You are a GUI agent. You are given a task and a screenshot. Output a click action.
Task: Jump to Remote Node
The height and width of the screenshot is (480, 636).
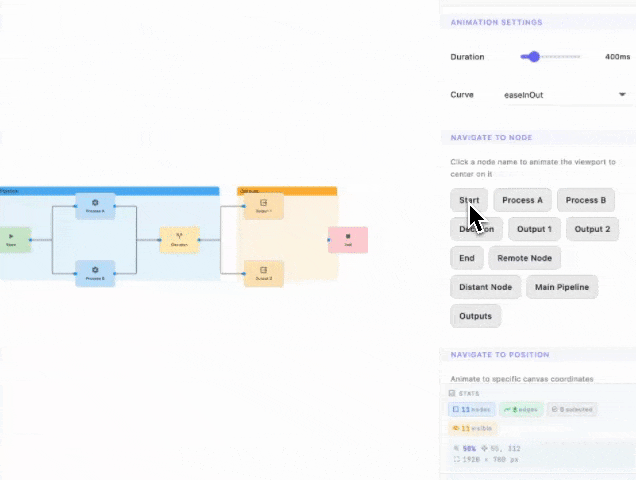pos(524,258)
